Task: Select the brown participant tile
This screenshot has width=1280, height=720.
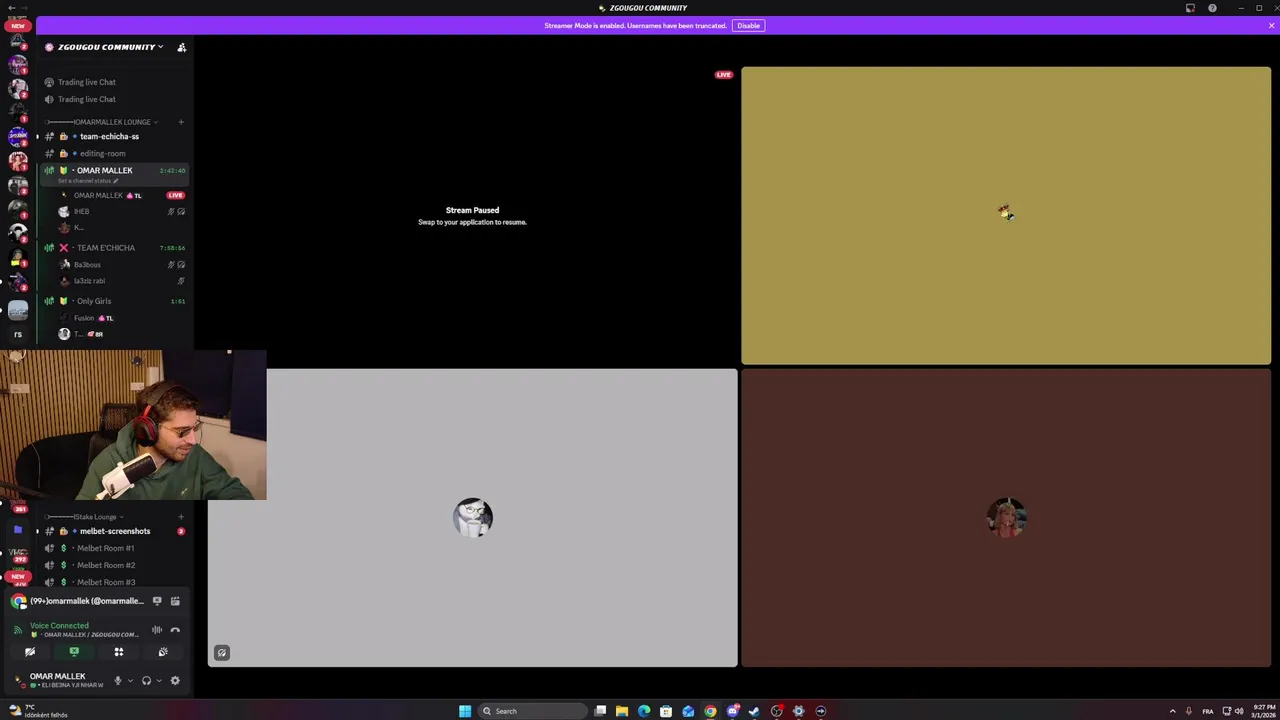Action: [x=1006, y=517]
